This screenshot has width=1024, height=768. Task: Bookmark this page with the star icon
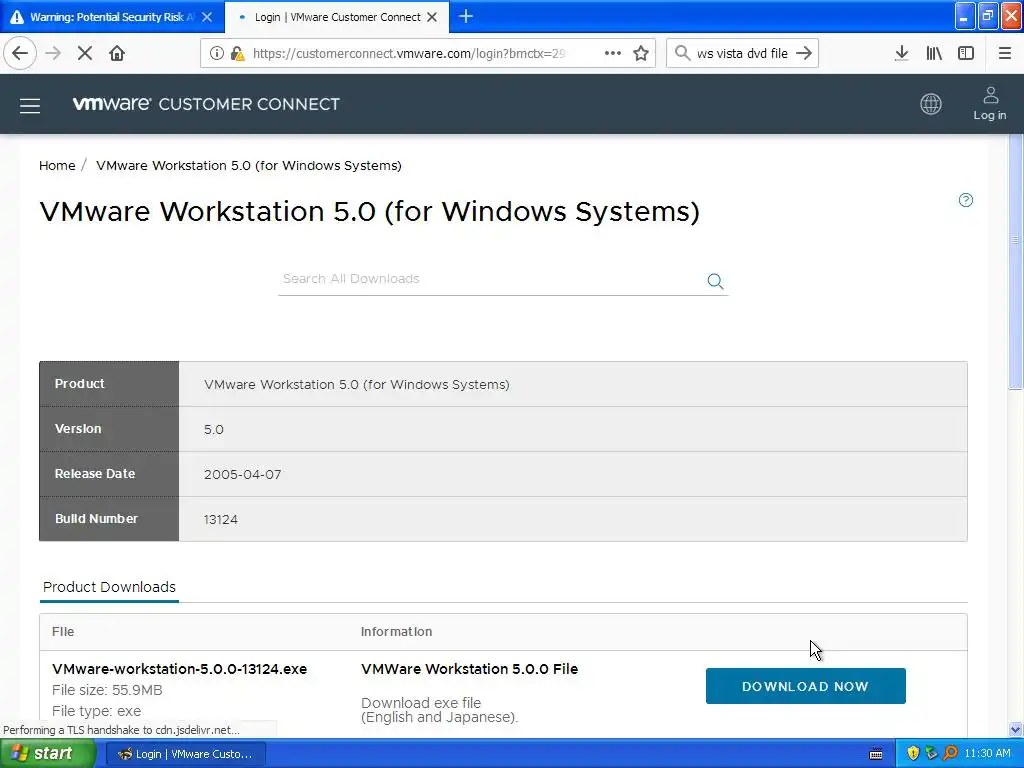[x=641, y=54]
